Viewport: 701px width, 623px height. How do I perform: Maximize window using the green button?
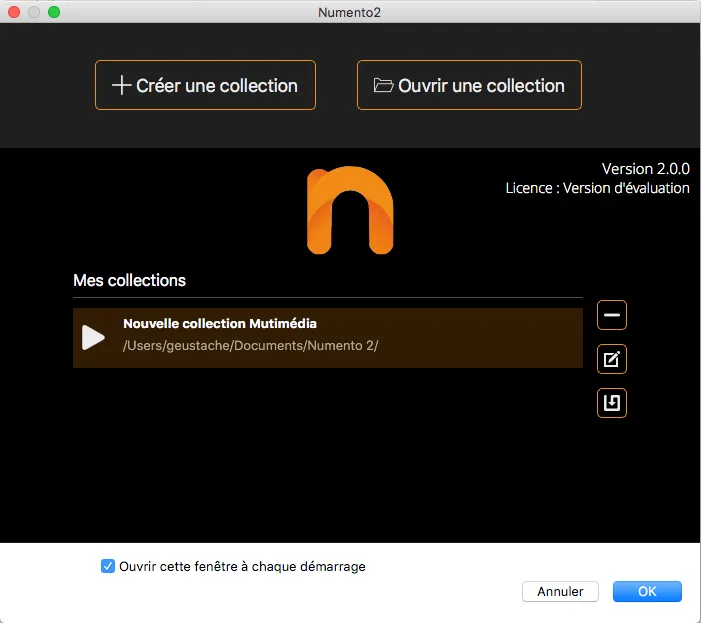[x=54, y=12]
